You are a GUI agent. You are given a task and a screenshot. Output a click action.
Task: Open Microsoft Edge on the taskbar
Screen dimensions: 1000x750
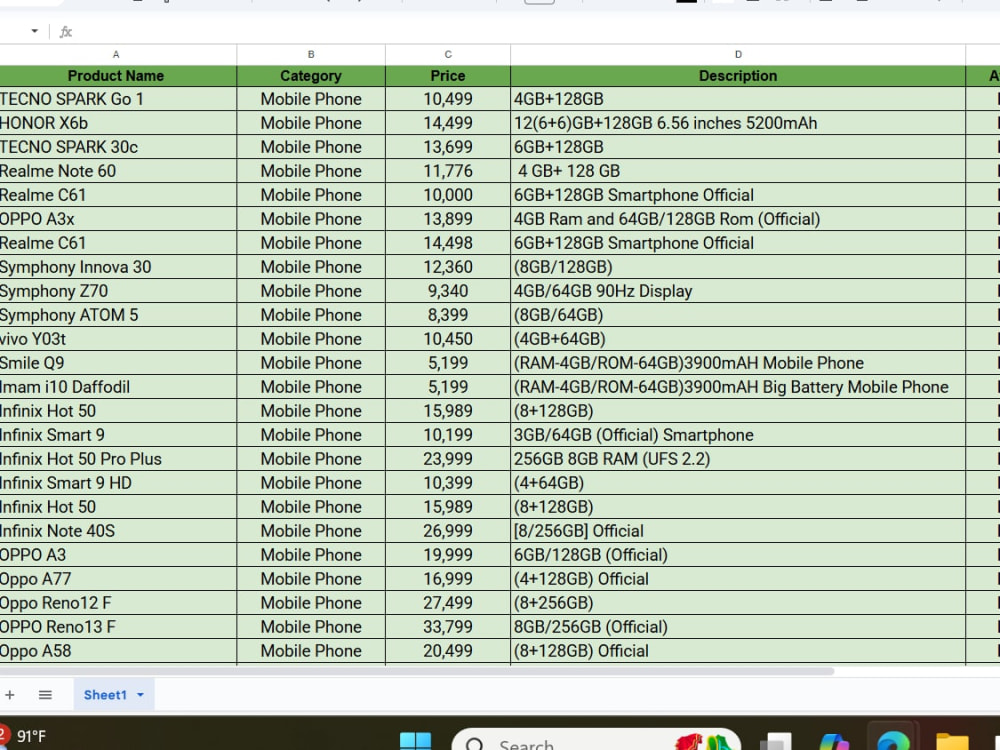[x=893, y=741]
